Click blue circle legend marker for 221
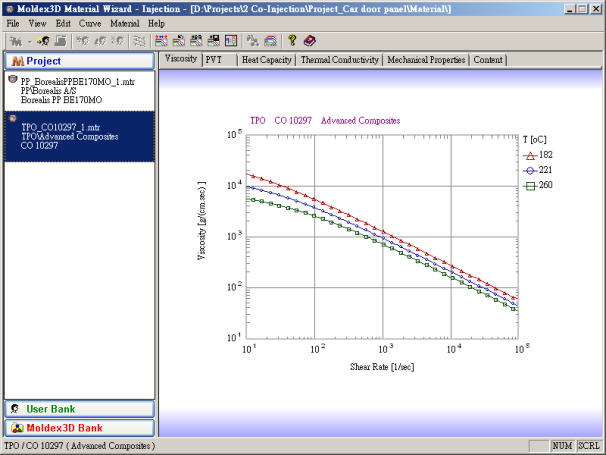 point(530,170)
